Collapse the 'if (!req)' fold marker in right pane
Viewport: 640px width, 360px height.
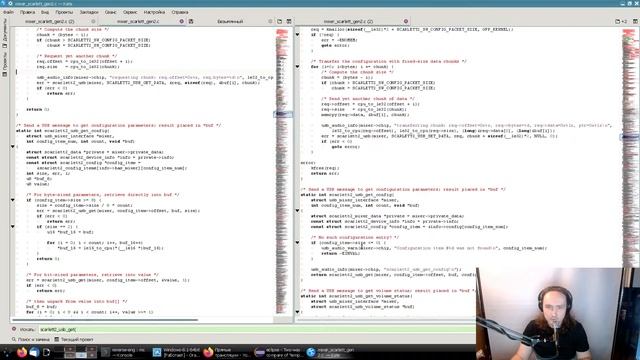[298, 35]
